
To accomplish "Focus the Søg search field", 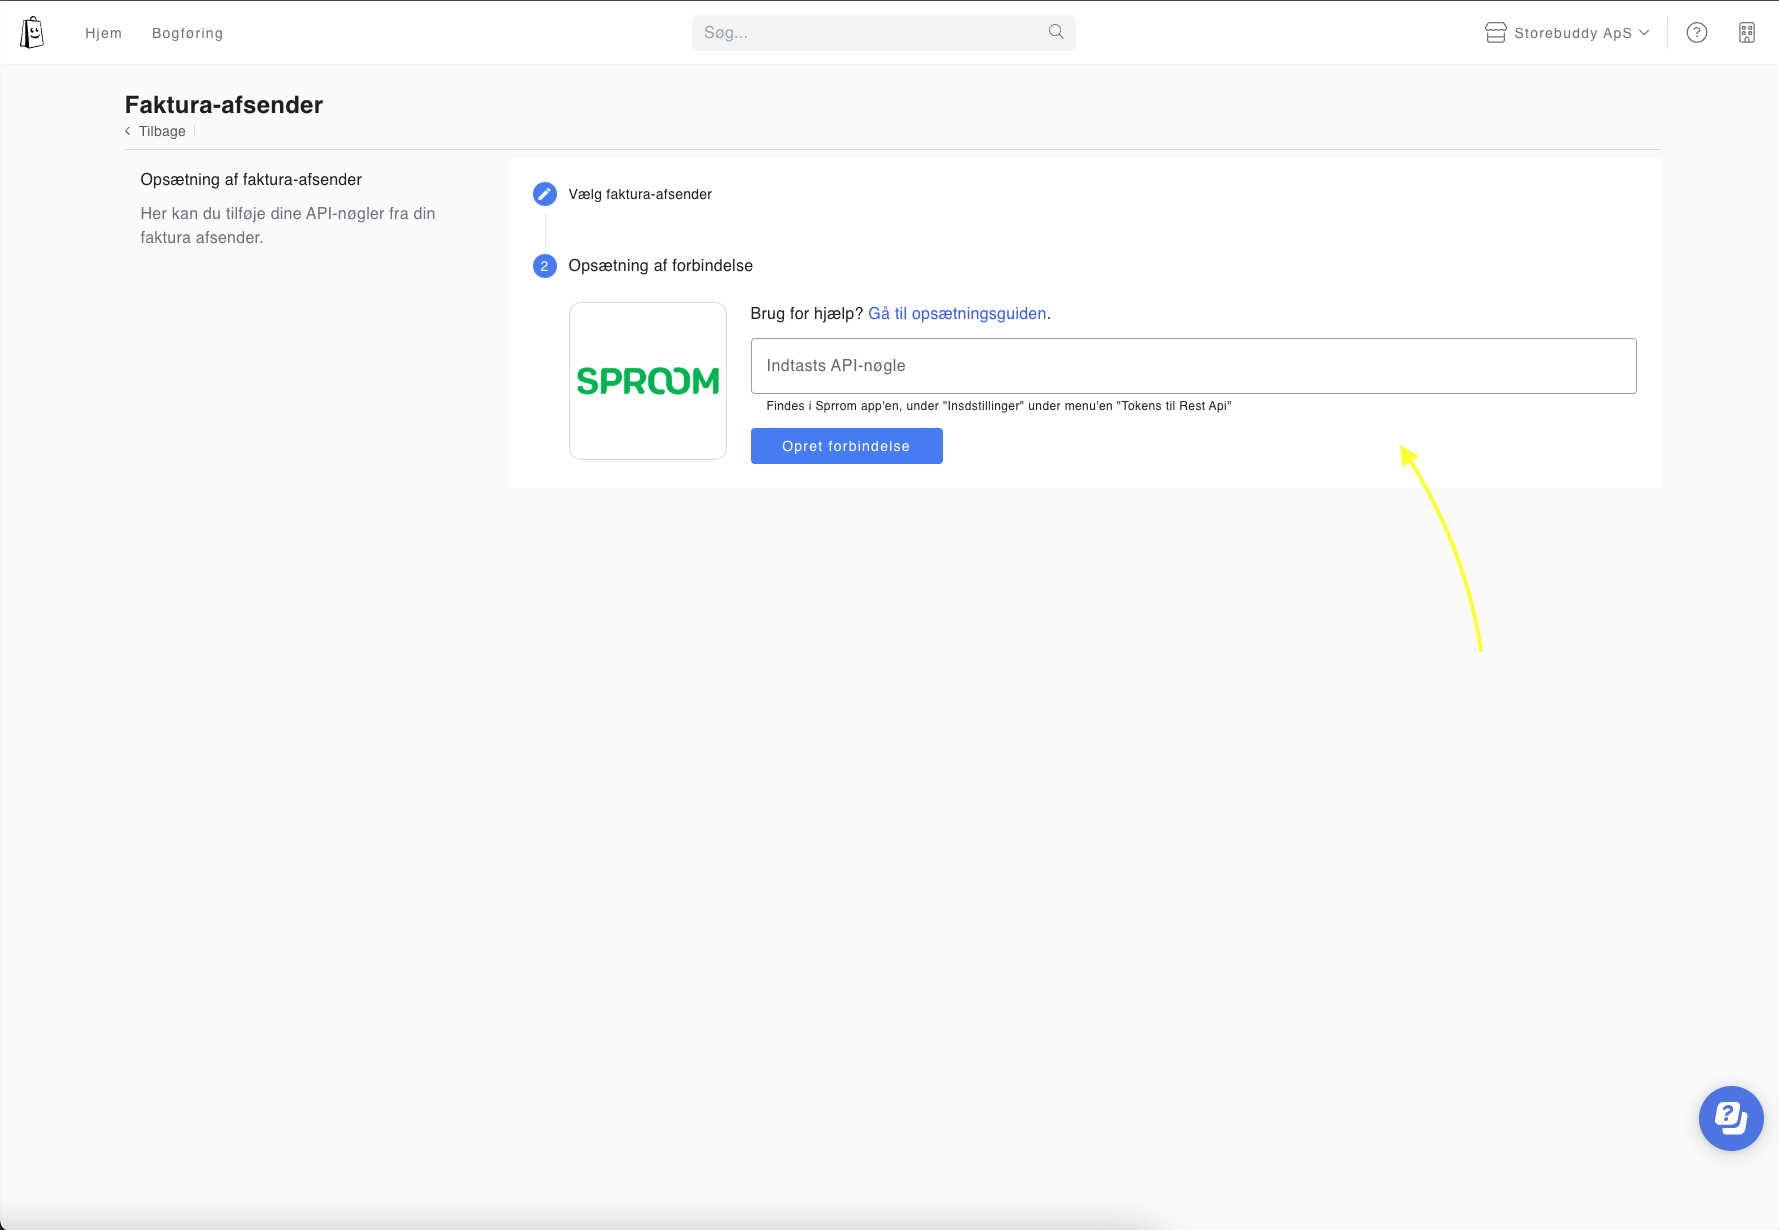I will (883, 33).
